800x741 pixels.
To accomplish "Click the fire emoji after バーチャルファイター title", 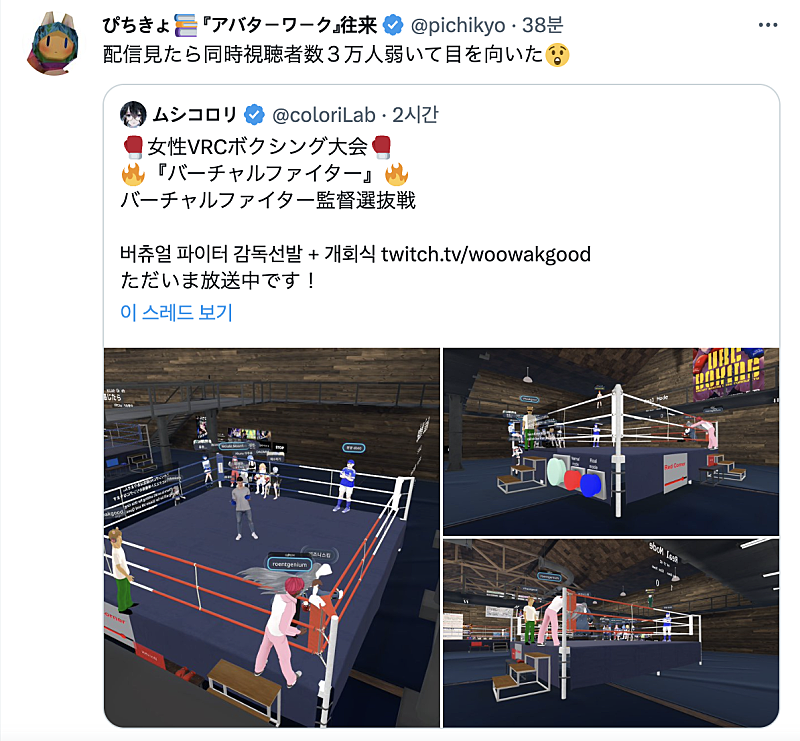I will 396,174.
